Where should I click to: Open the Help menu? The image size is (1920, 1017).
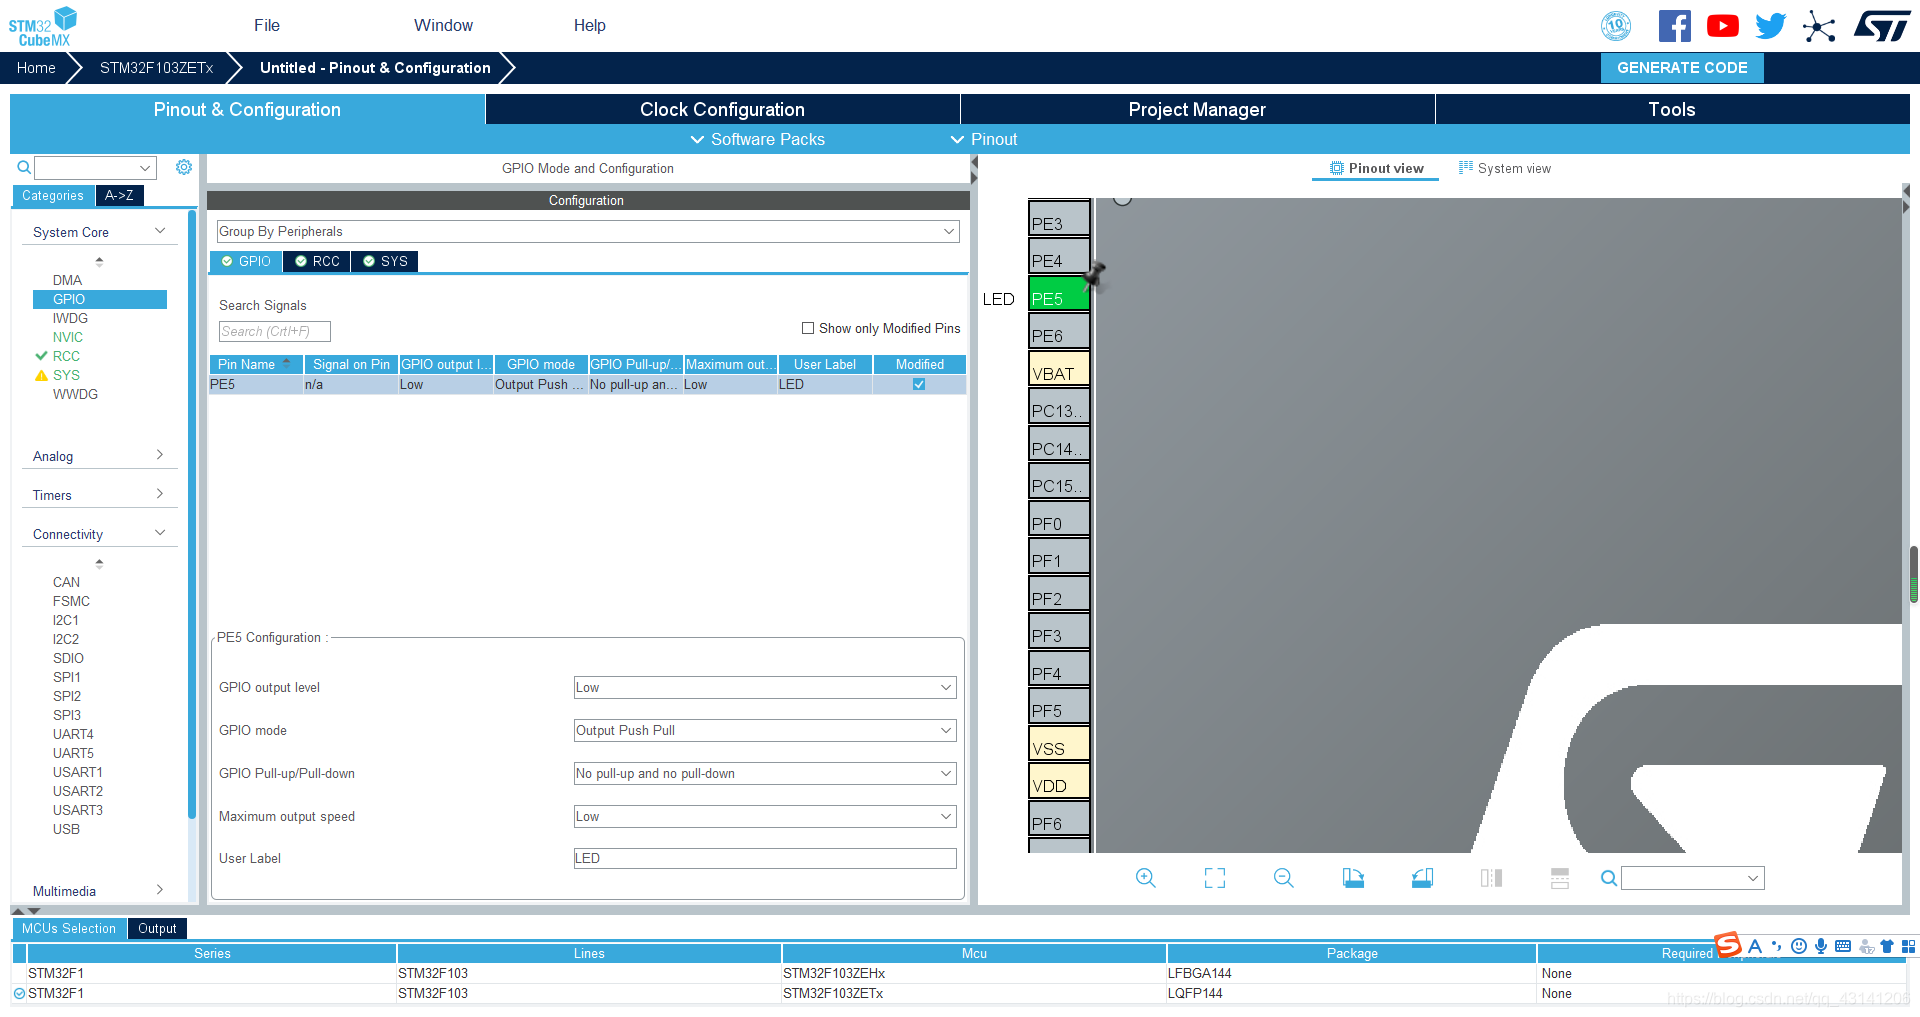pos(590,25)
